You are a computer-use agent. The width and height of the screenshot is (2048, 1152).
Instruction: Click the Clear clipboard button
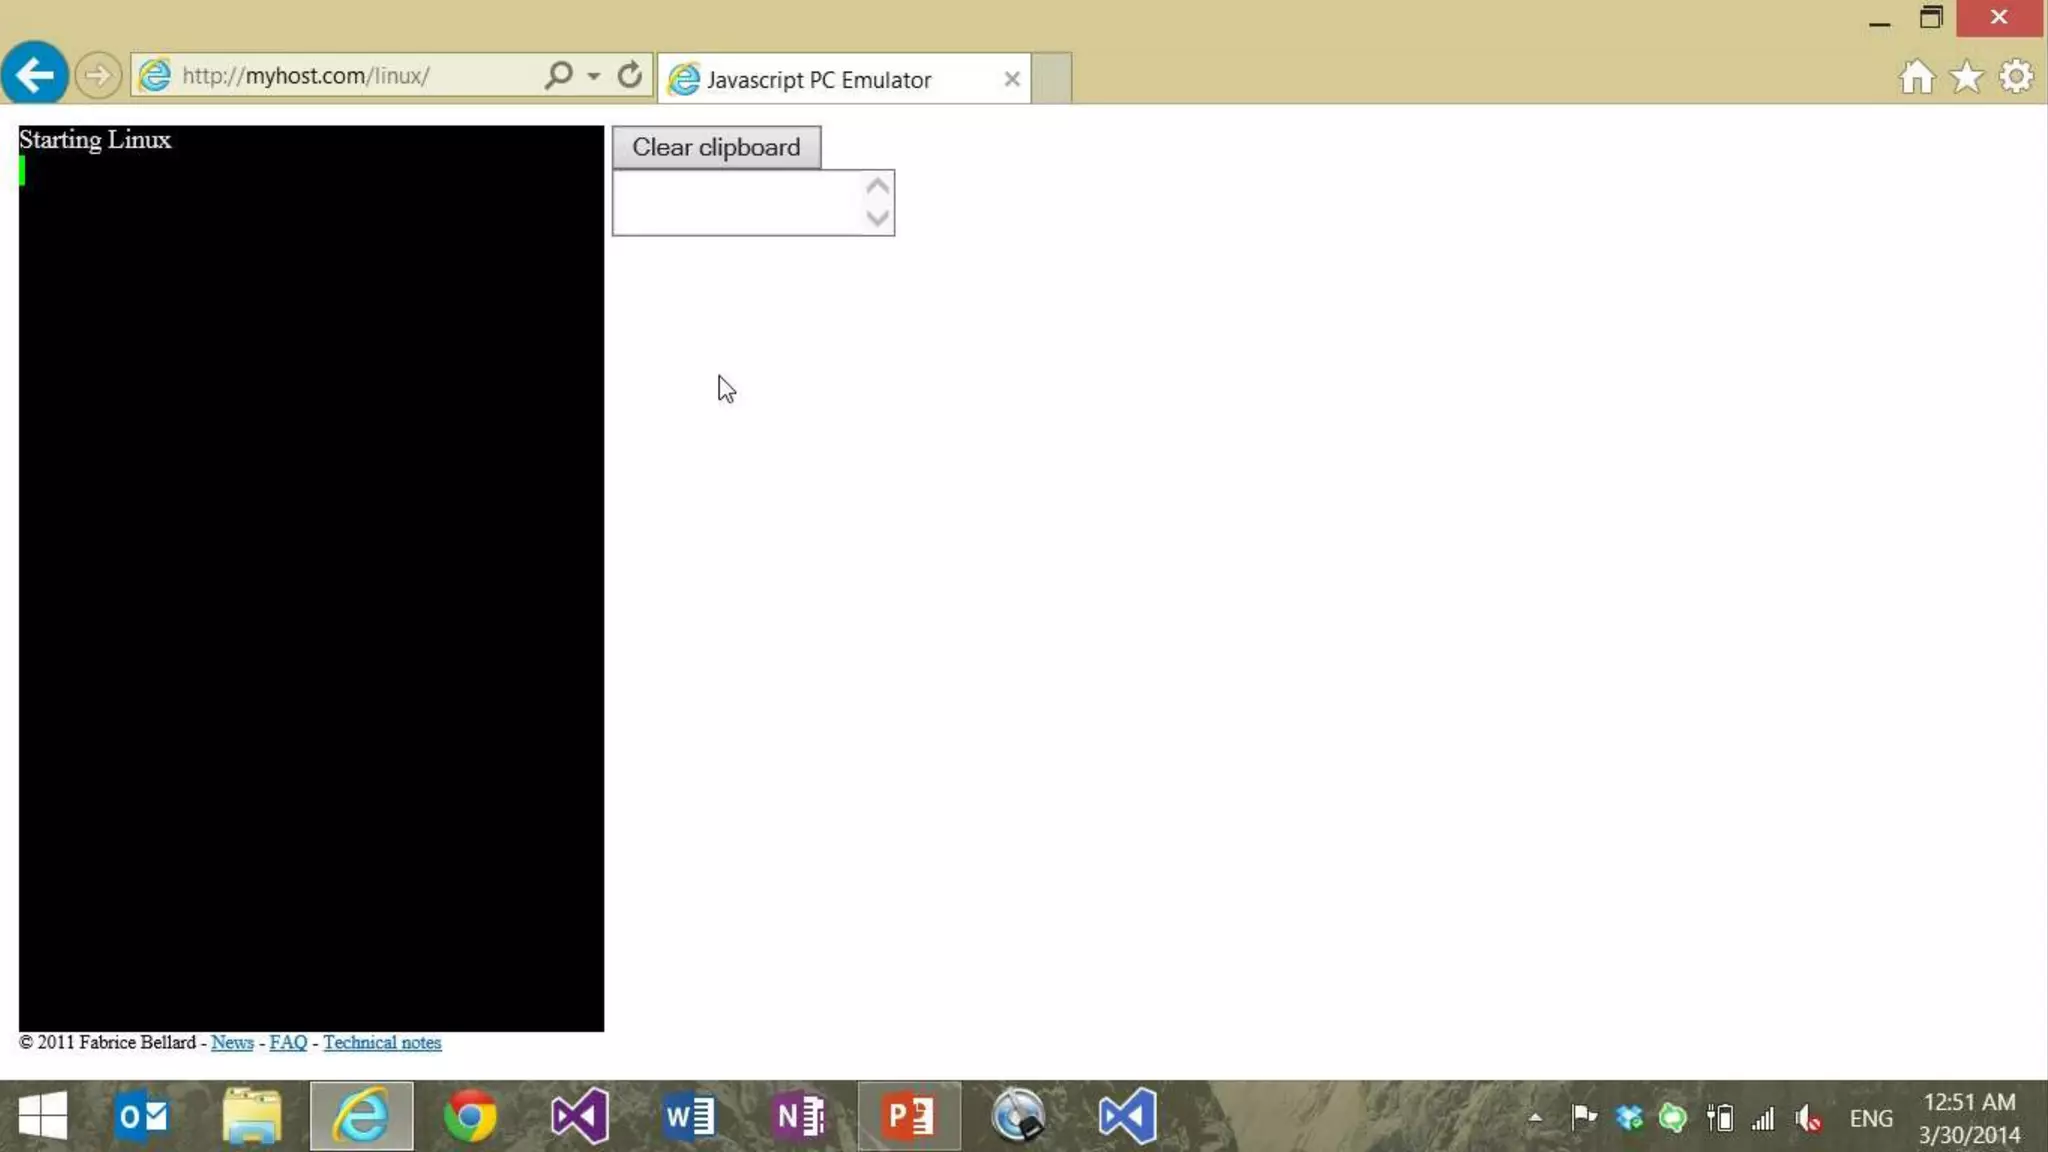click(x=716, y=147)
